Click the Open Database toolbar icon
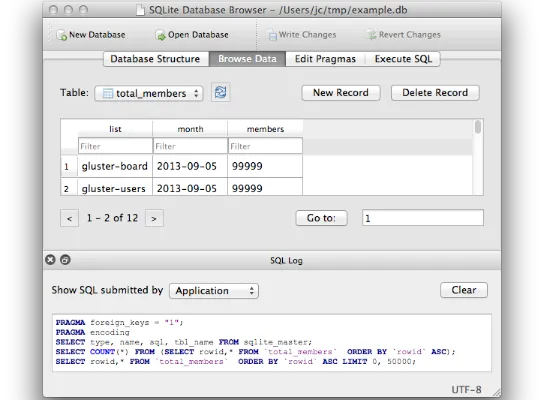 click(x=160, y=35)
